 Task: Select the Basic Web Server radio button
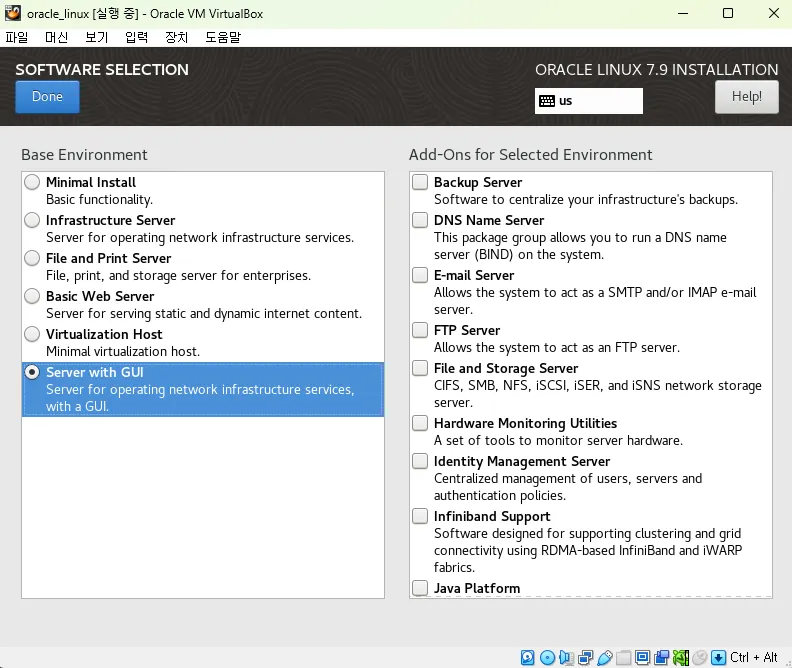[x=32, y=296]
